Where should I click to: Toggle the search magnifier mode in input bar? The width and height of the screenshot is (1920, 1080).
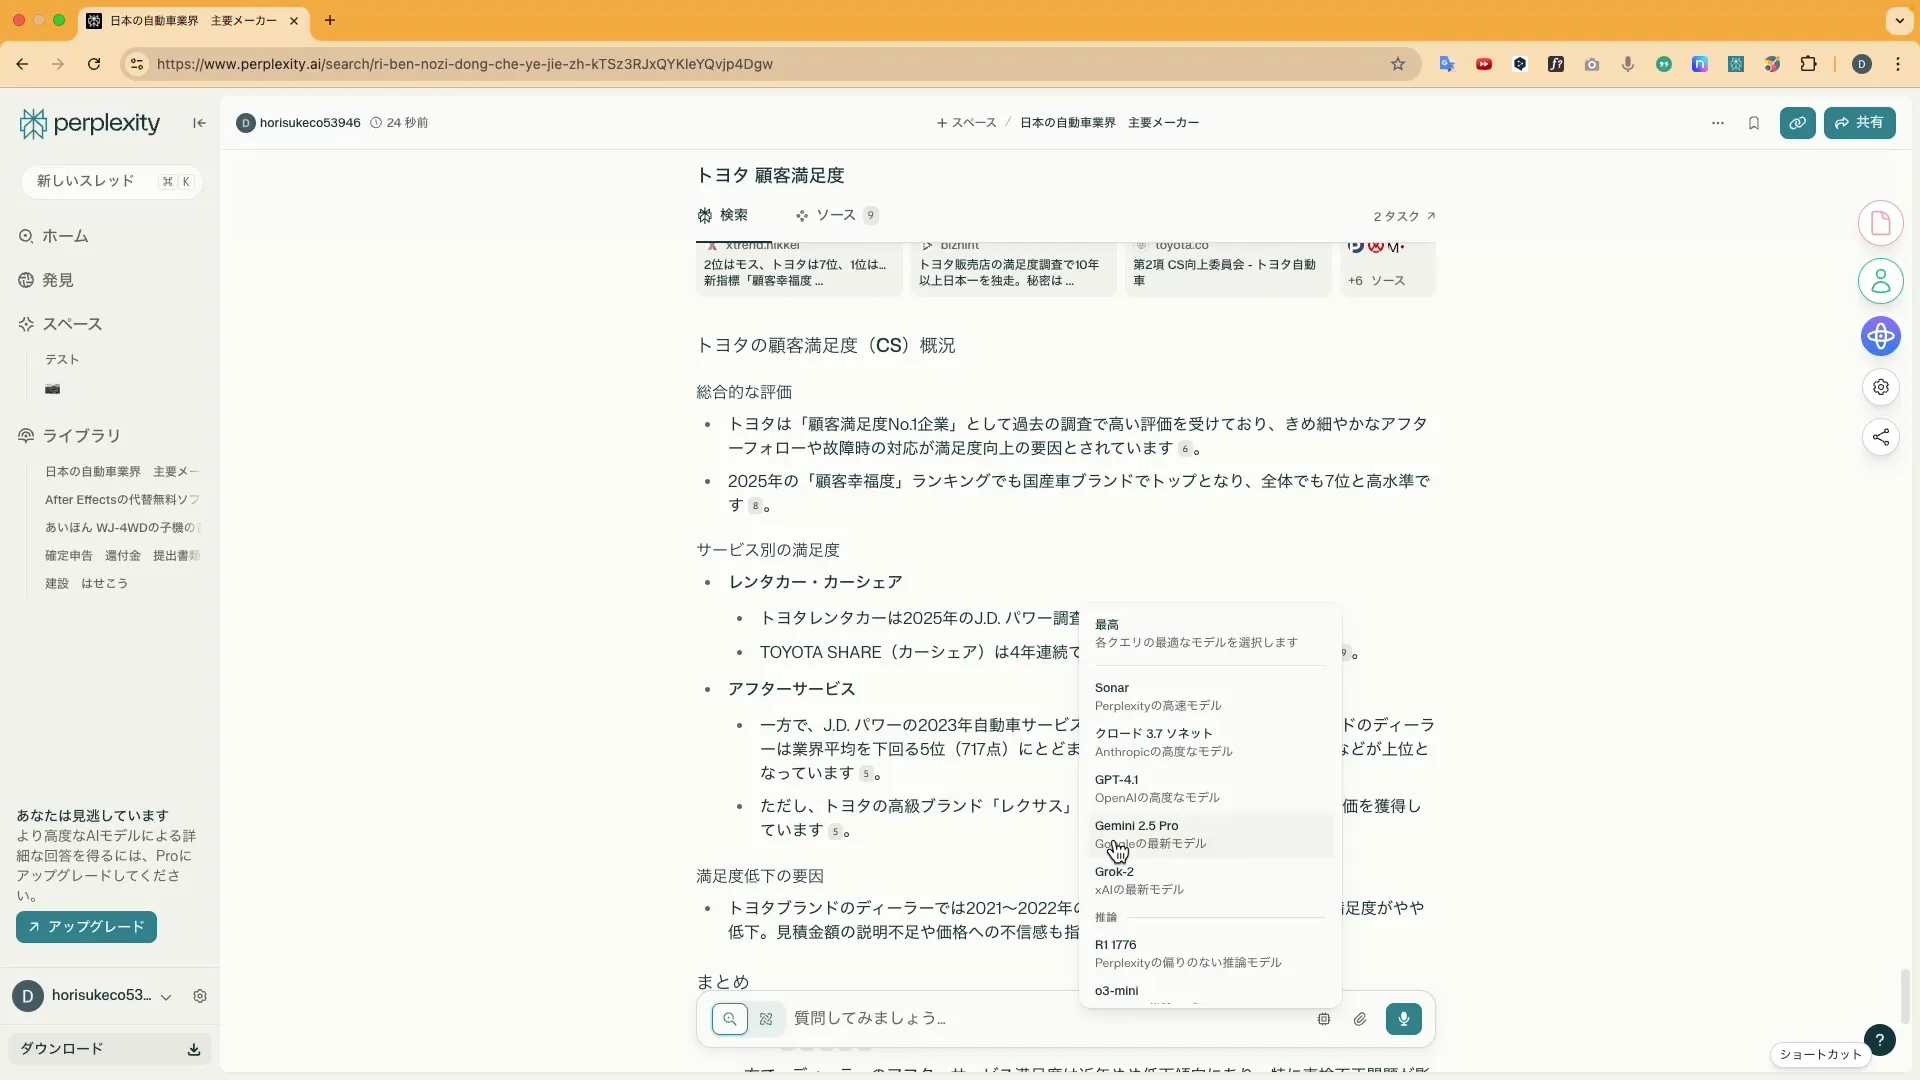click(730, 1019)
